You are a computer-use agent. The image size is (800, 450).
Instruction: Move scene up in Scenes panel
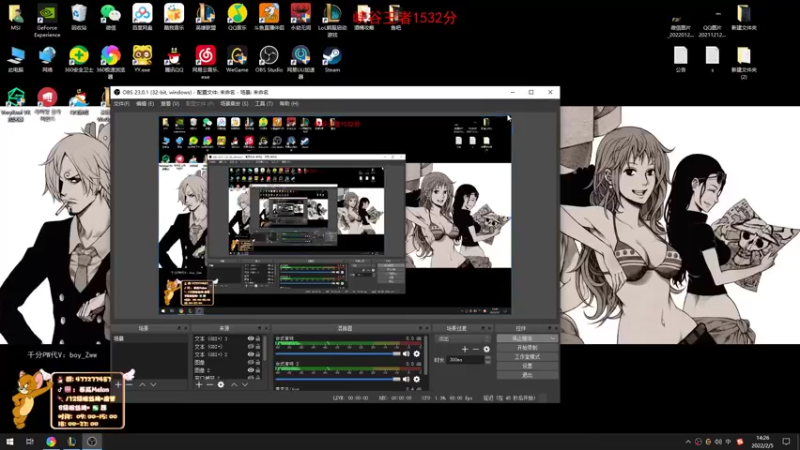pyautogui.click(x=142, y=385)
